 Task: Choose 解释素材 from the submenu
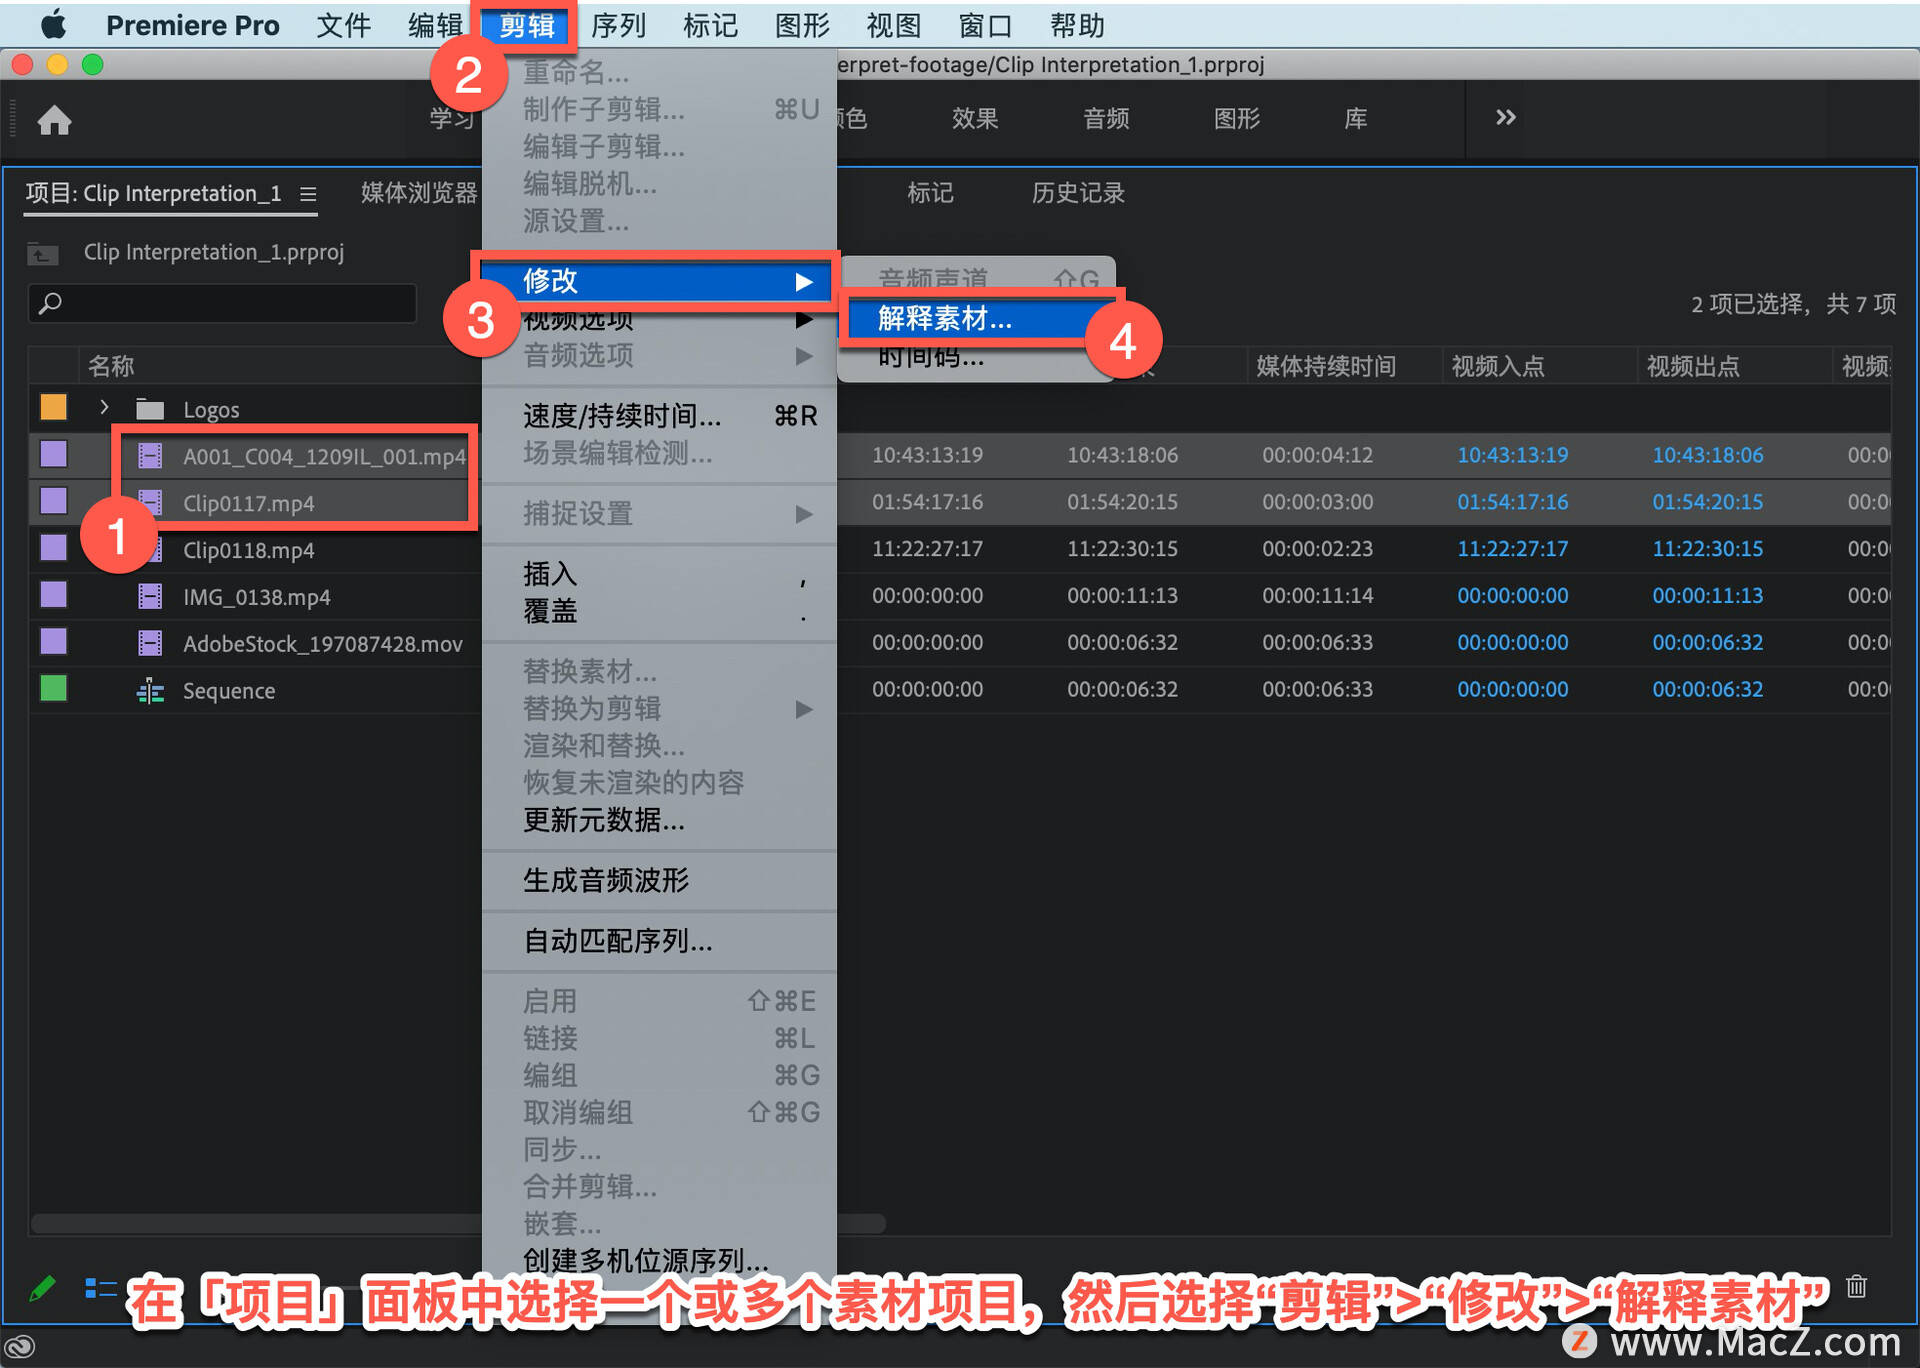[x=945, y=319]
